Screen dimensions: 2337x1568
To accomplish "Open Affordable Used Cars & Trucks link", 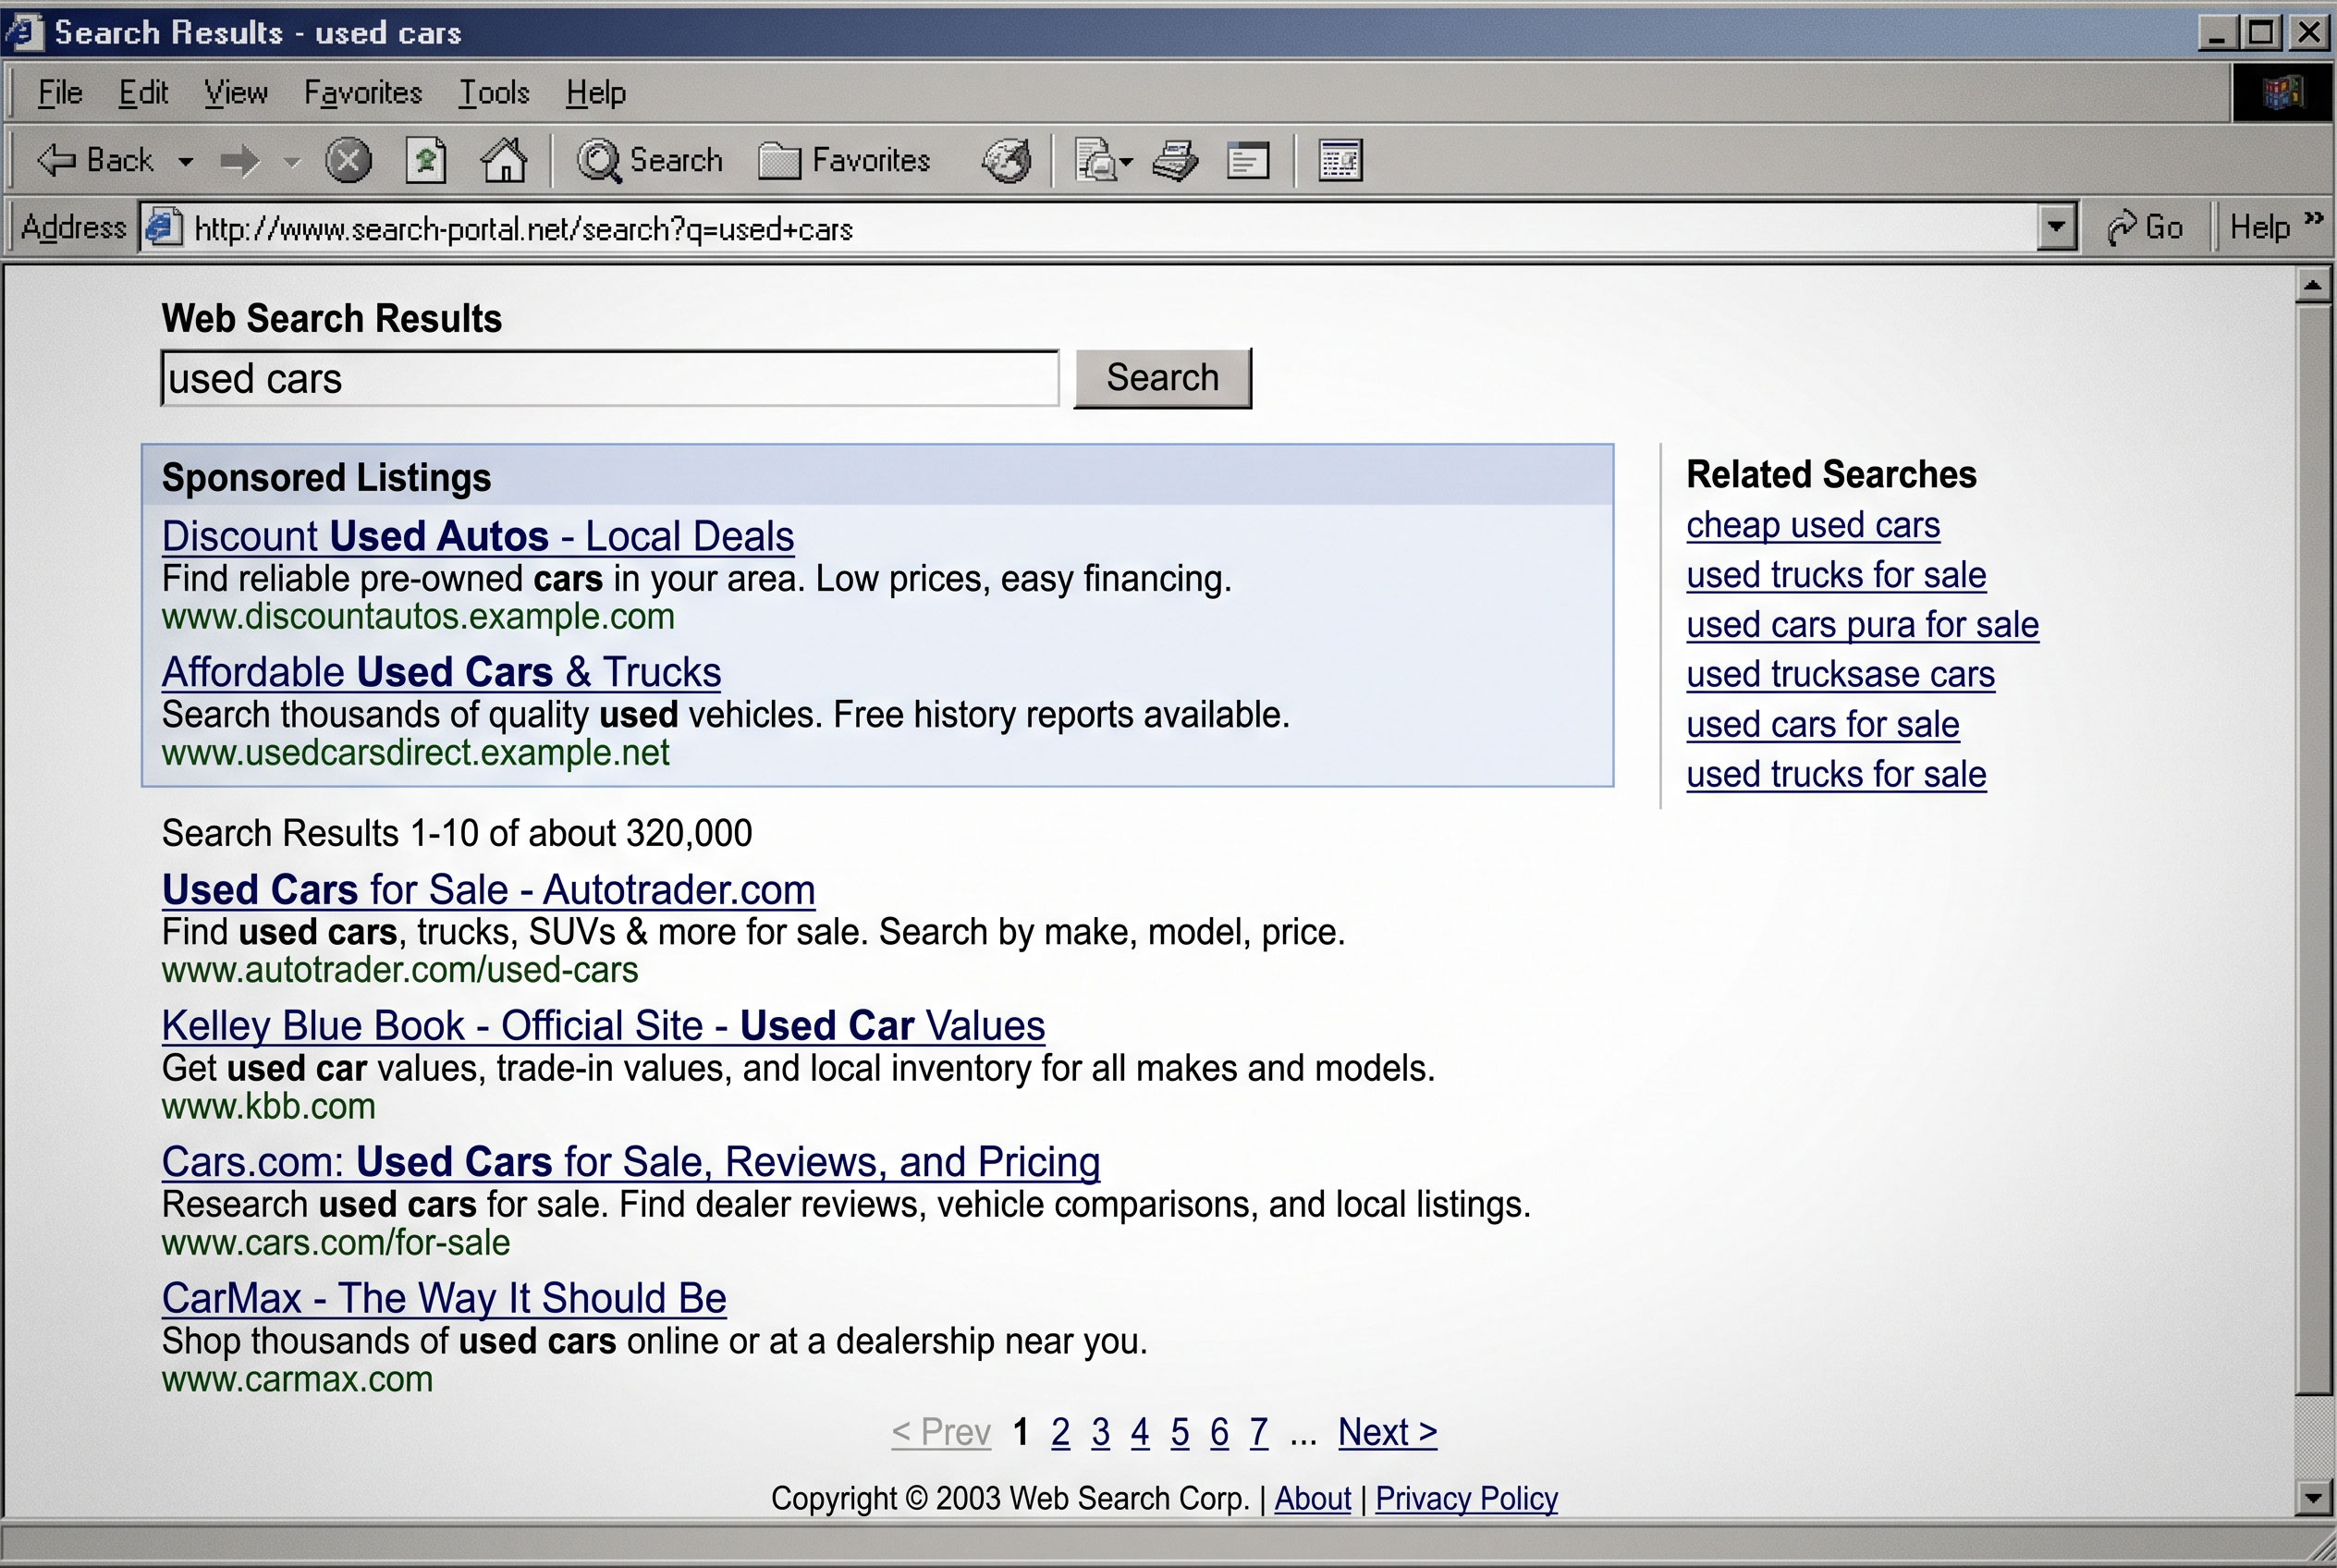I will click(441, 672).
